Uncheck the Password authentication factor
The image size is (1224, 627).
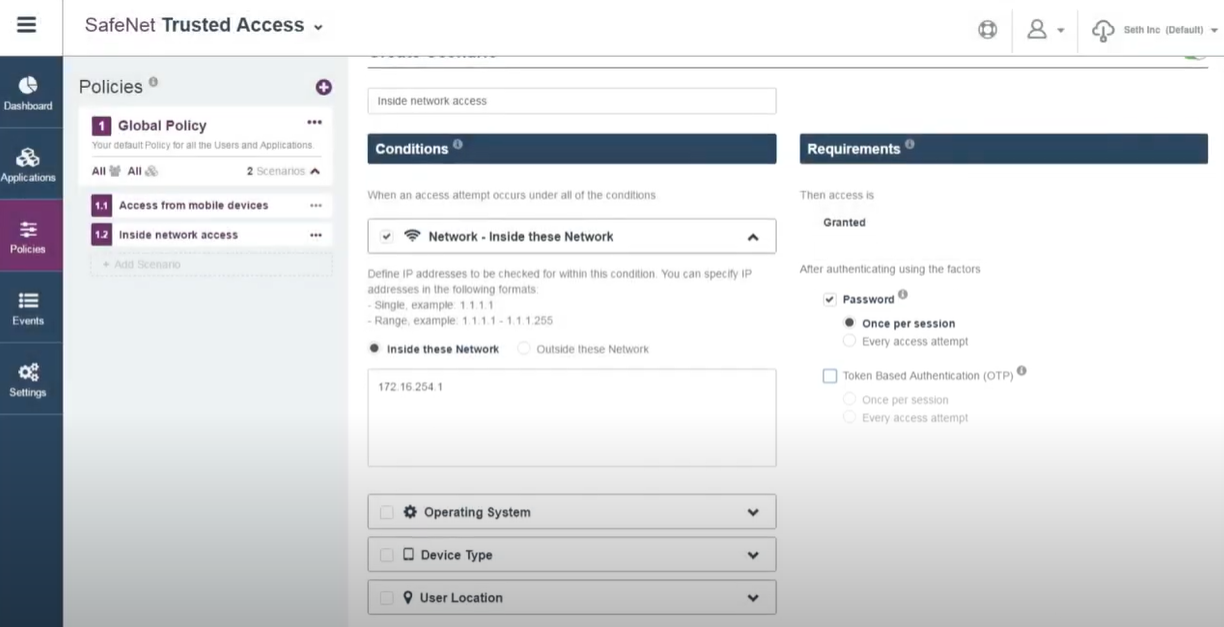point(830,298)
